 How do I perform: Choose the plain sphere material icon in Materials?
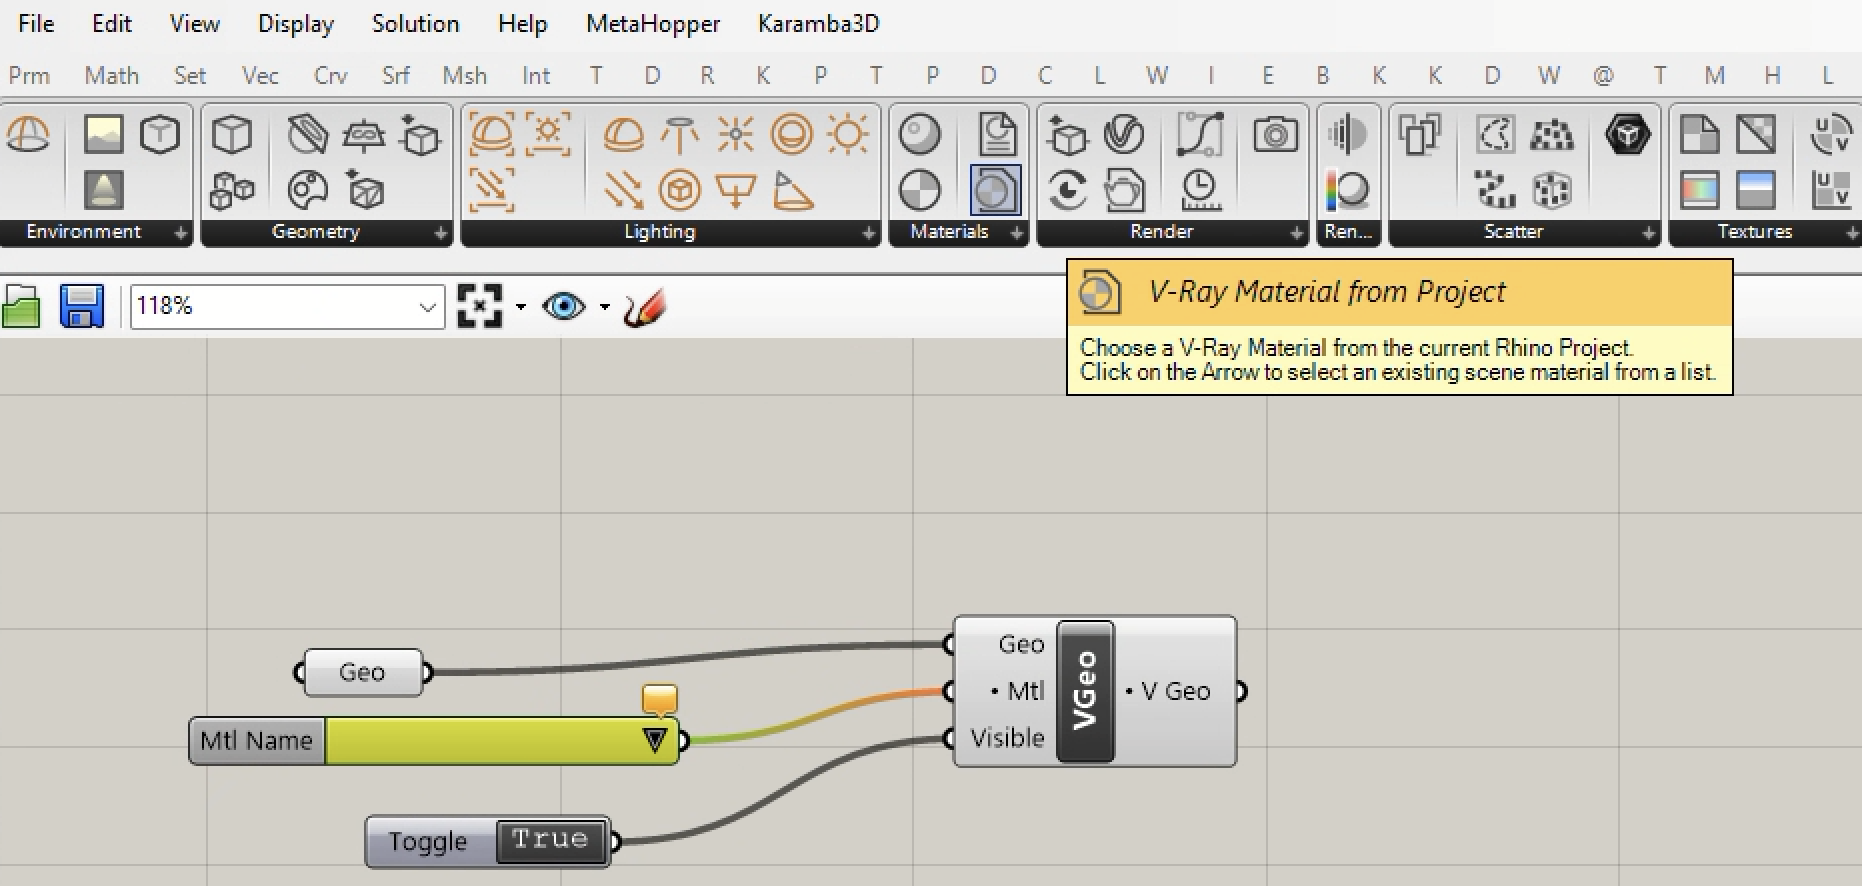tap(919, 134)
